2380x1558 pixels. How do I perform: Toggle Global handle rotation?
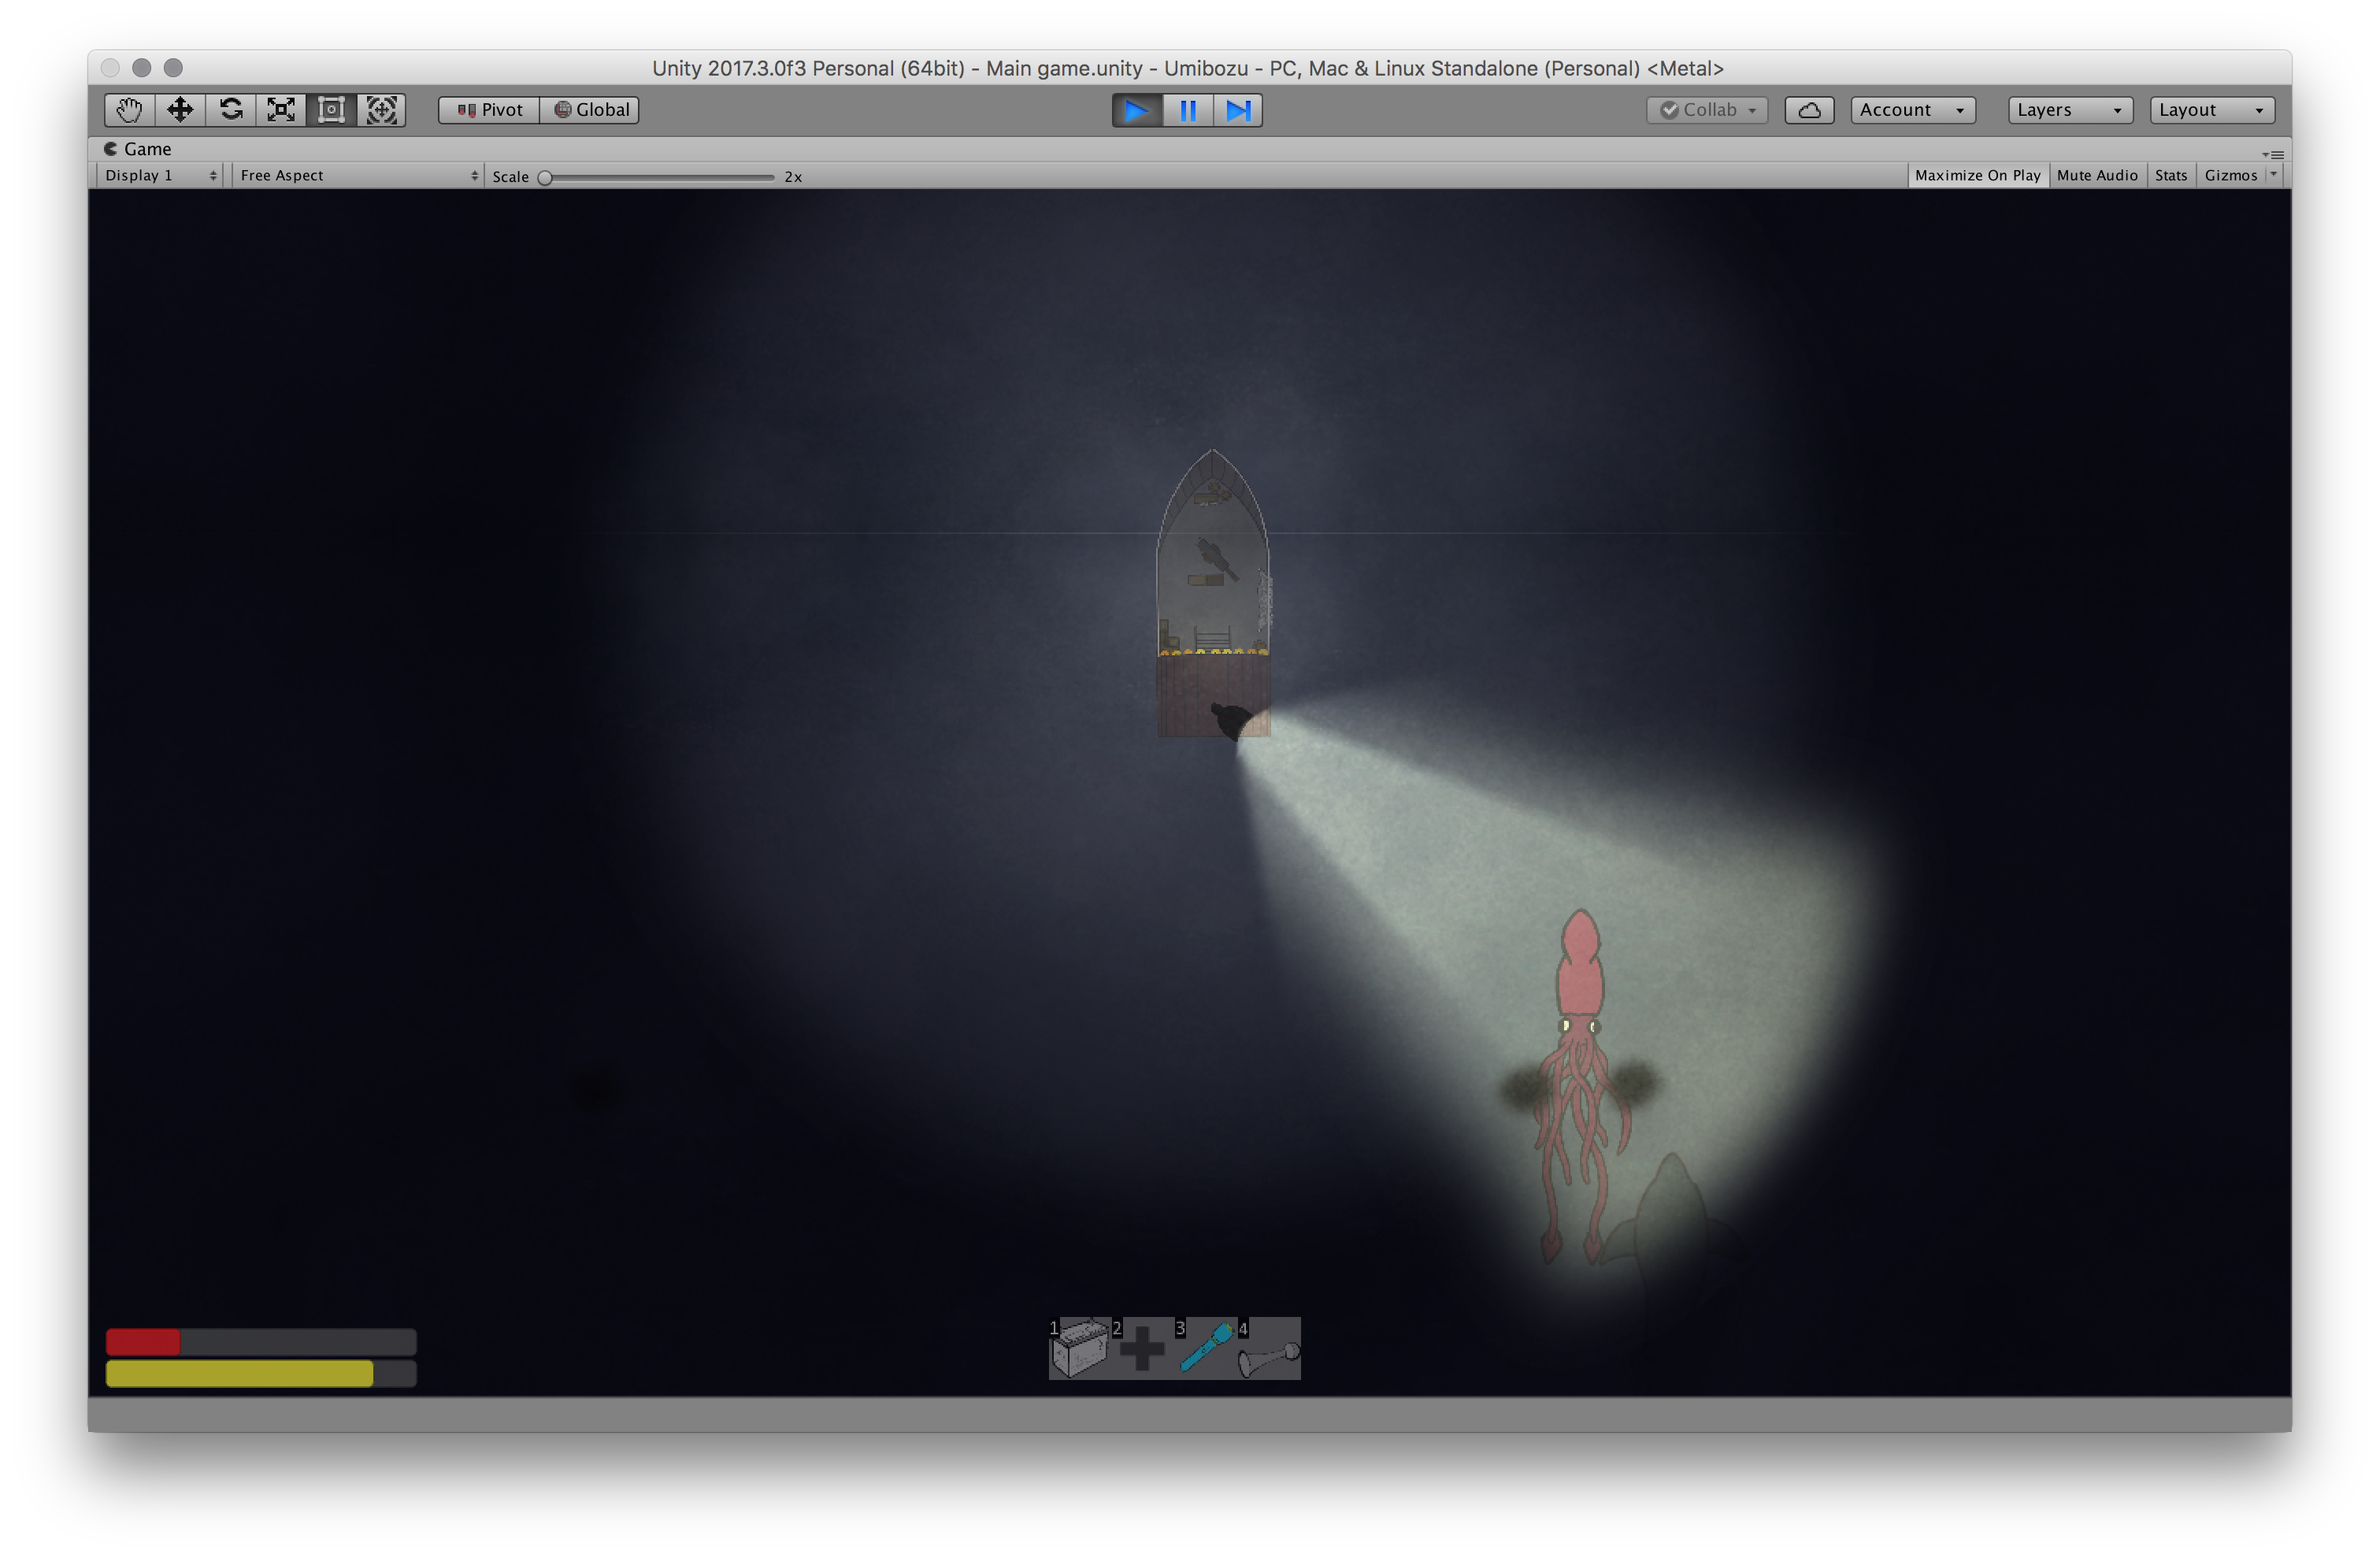pos(591,110)
